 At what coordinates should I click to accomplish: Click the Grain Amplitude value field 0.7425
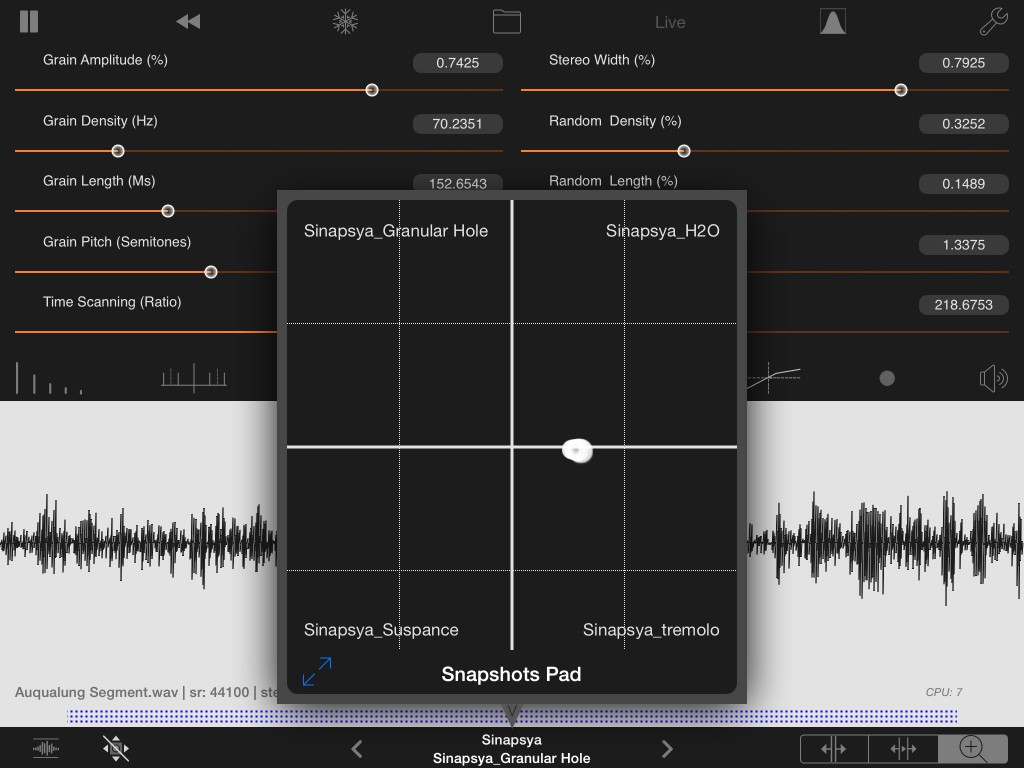tap(458, 63)
